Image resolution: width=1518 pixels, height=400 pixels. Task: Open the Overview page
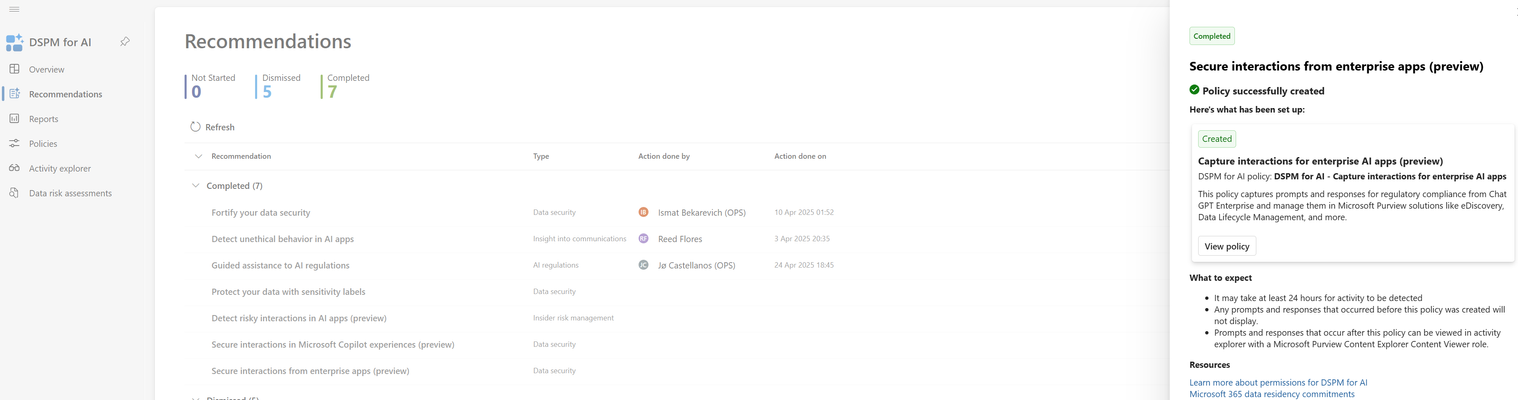47,69
